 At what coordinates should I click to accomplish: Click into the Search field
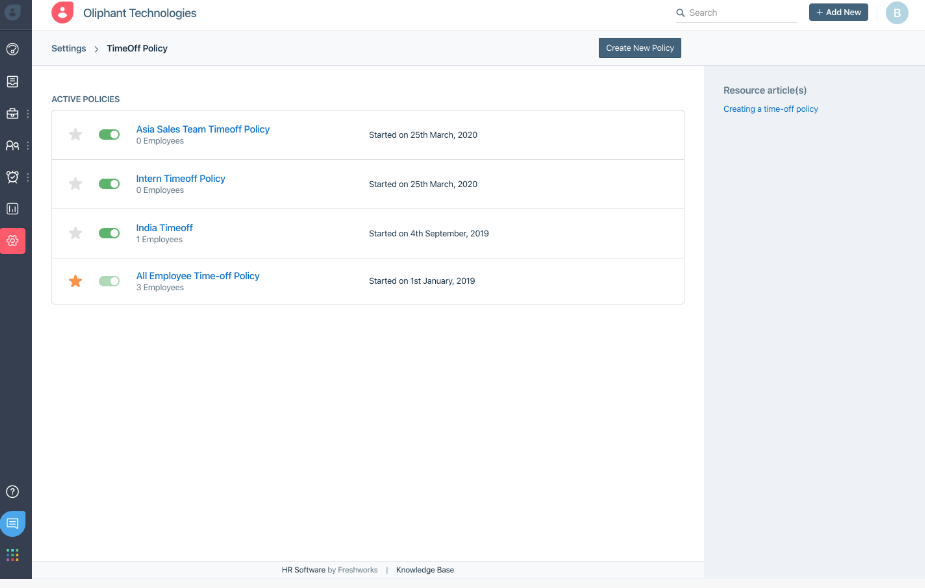coord(740,13)
